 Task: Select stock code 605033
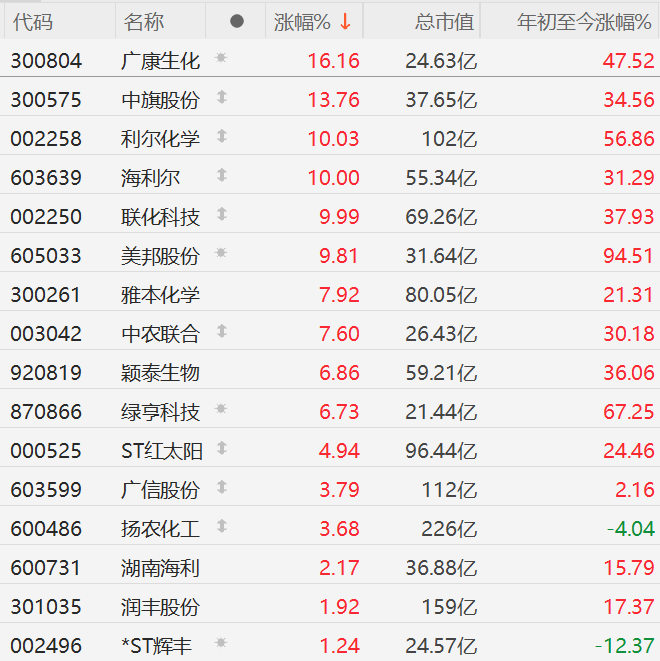click(x=46, y=256)
